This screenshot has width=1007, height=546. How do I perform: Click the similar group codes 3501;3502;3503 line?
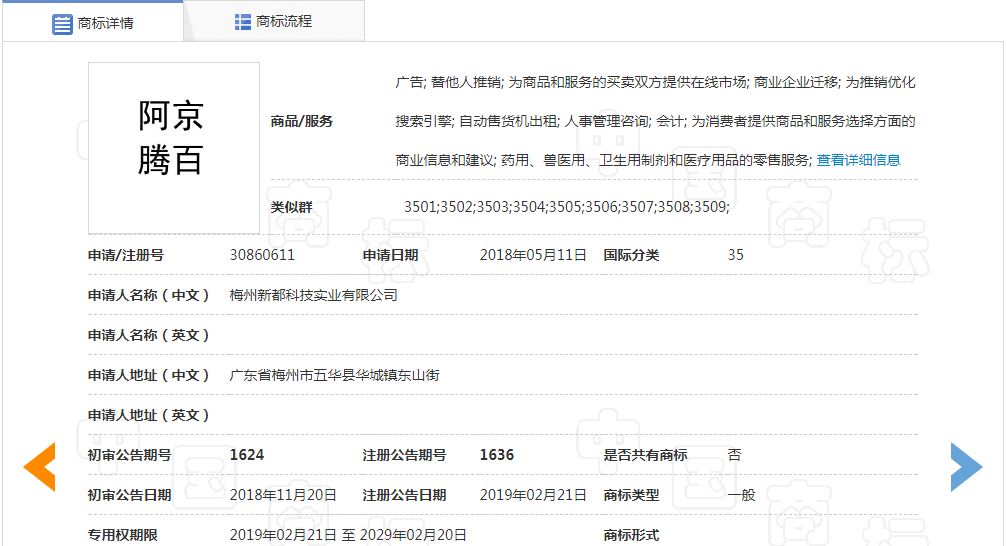(x=566, y=207)
